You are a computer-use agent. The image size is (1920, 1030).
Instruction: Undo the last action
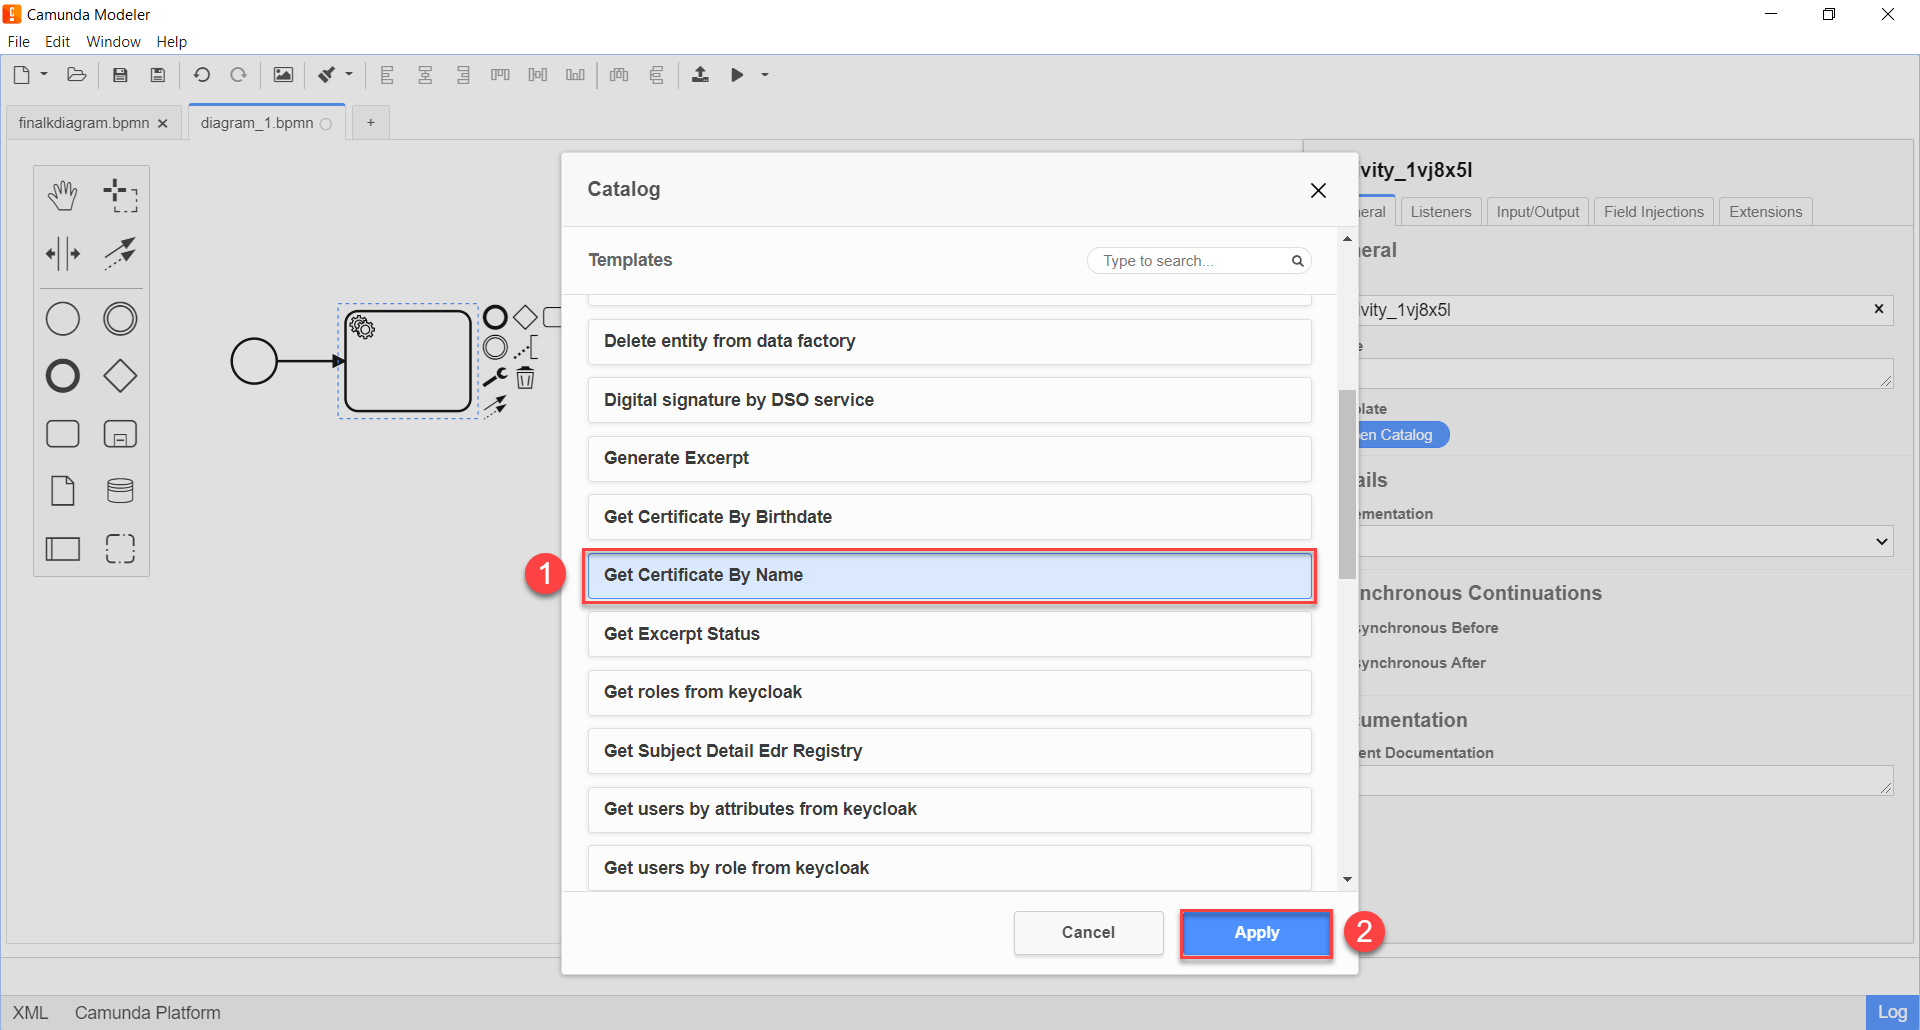point(202,75)
